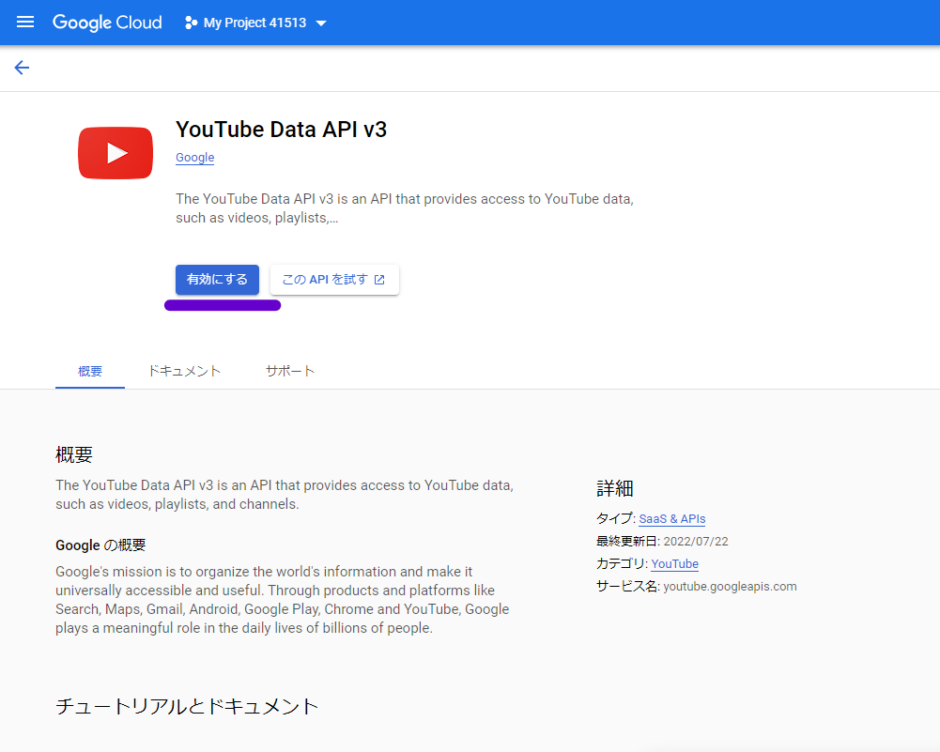Click the project icon beside My Project 41513
The height and width of the screenshot is (752, 940).
(x=189, y=22)
